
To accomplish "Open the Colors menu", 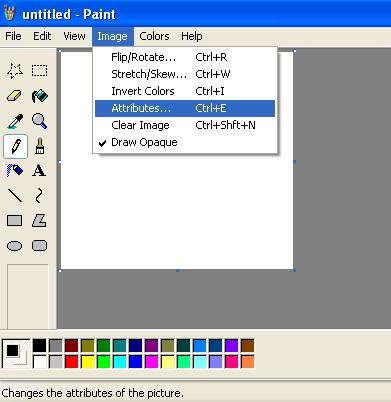I will [x=154, y=36].
